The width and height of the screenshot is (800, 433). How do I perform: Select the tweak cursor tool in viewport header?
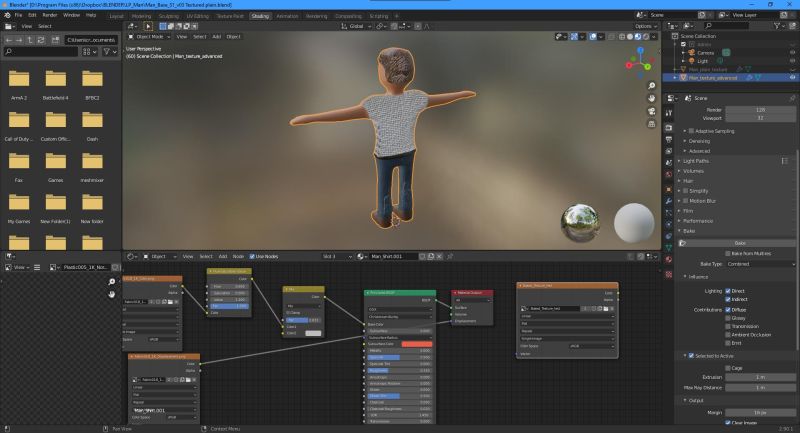click(x=148, y=26)
